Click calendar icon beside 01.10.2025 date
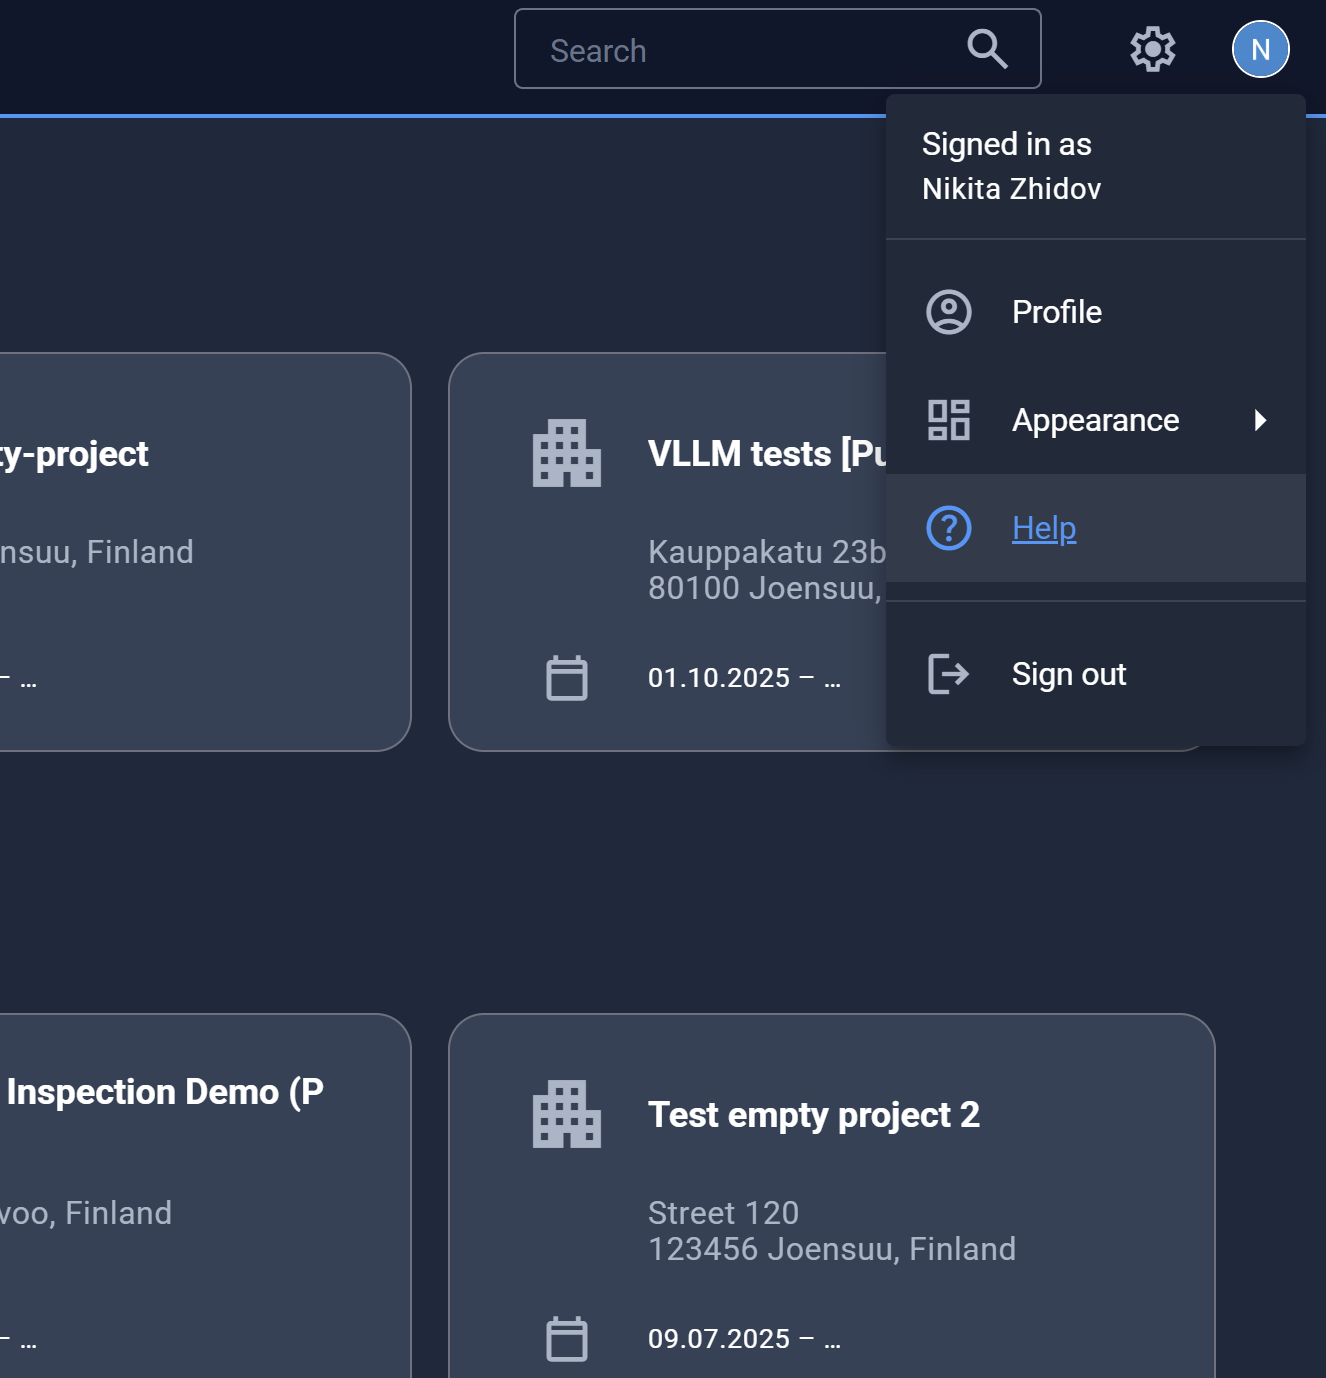Screen dimensions: 1326x1378 (x=566, y=678)
